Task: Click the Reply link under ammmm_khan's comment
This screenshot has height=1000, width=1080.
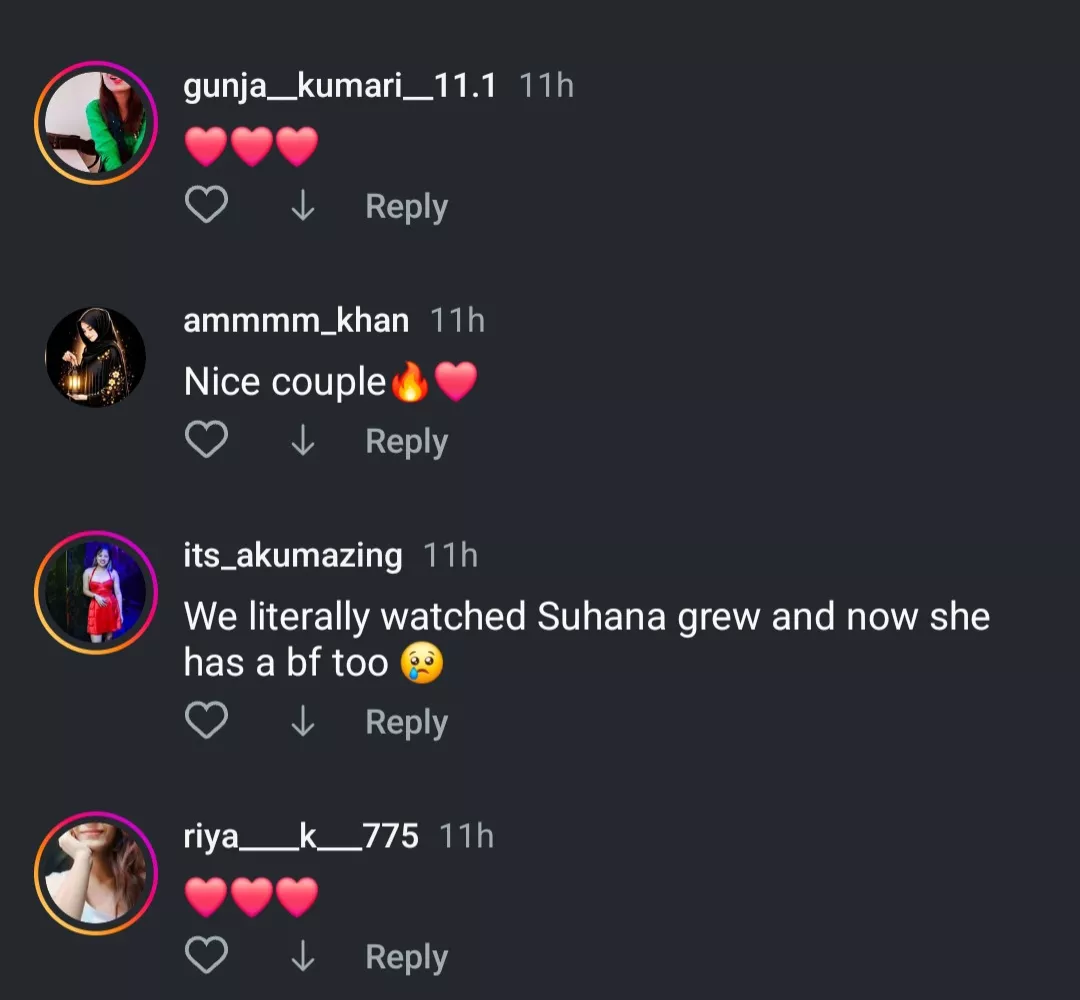Action: tap(404, 441)
